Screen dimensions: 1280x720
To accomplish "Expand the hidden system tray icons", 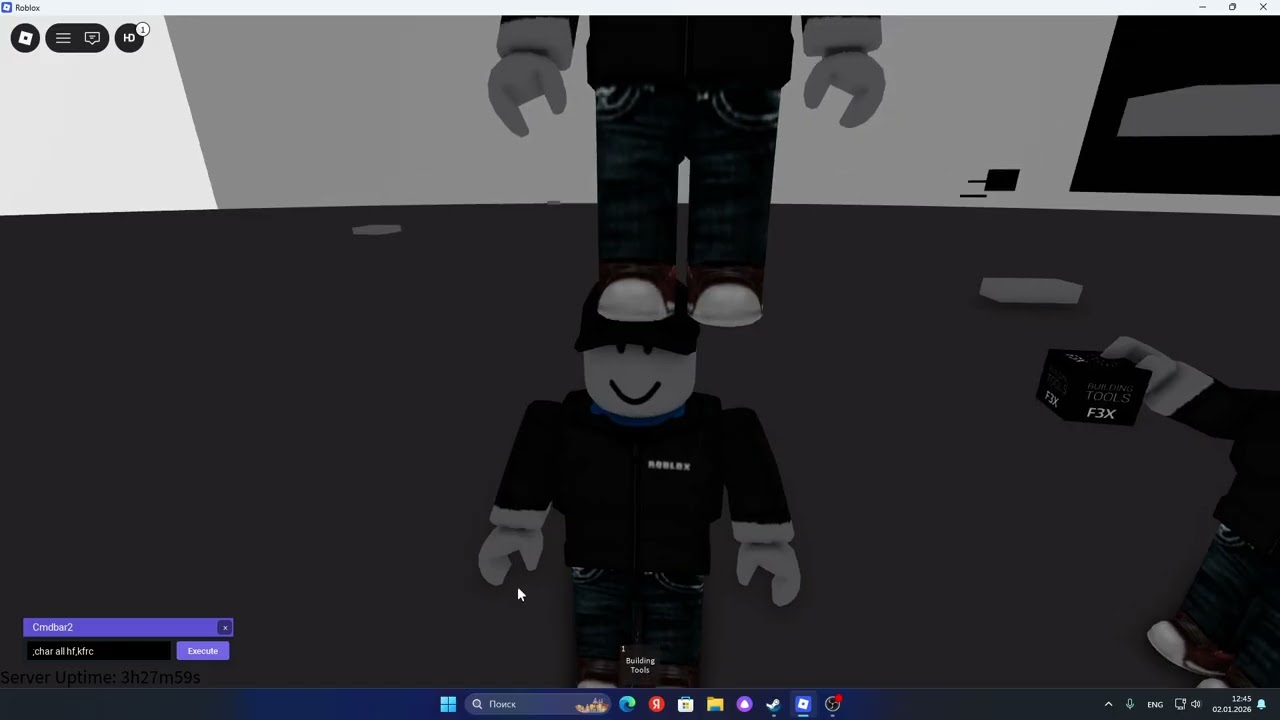I will pos(1108,704).
